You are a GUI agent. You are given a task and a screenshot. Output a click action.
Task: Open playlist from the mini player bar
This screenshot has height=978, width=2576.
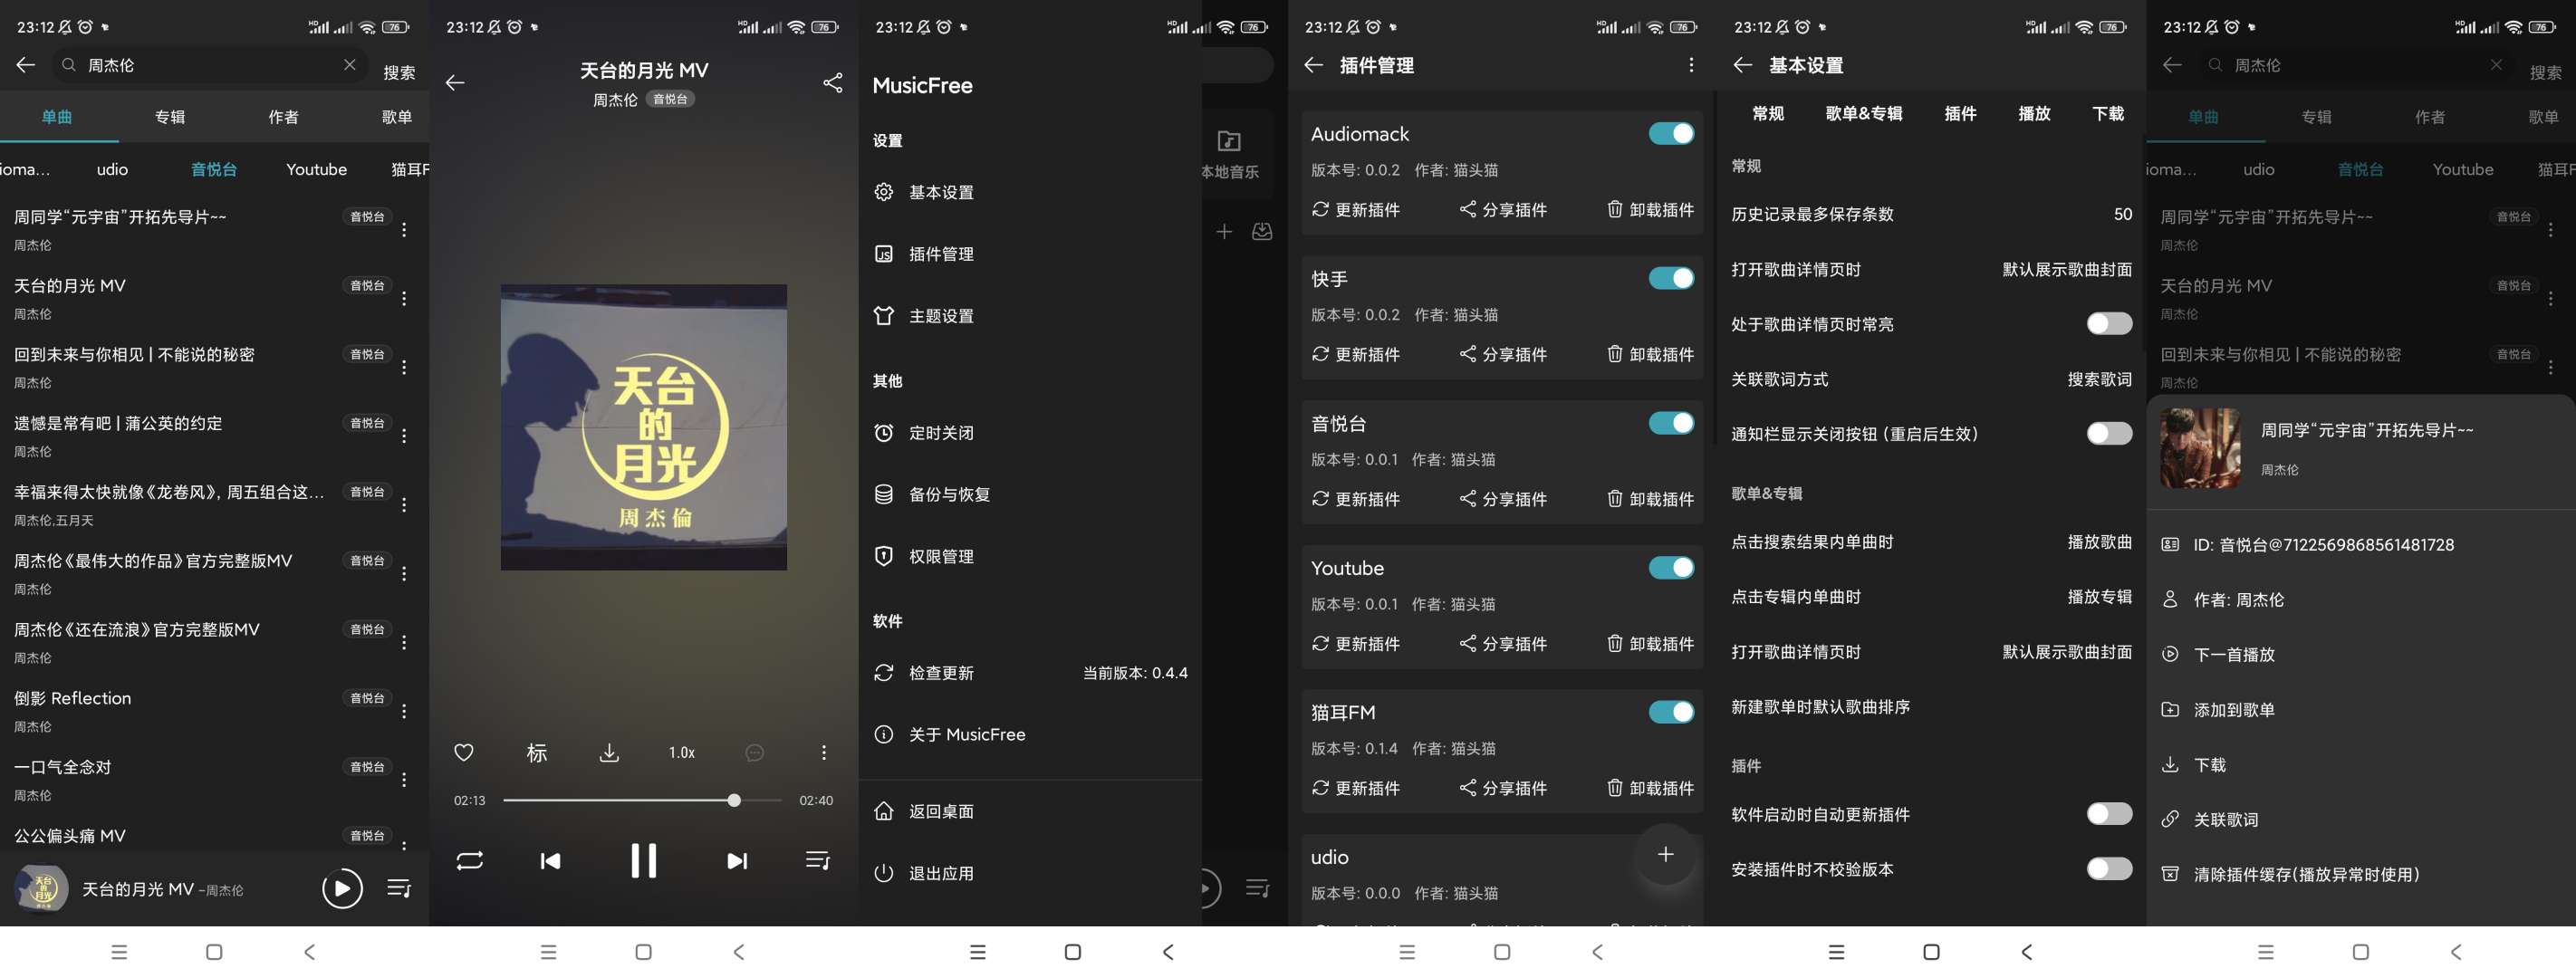tap(398, 888)
